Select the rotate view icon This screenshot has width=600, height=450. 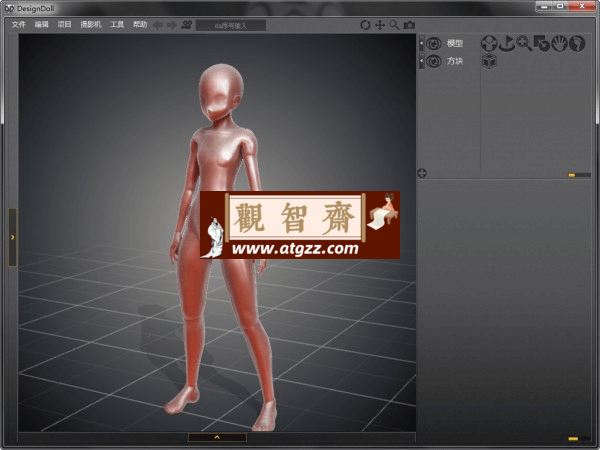pos(365,25)
